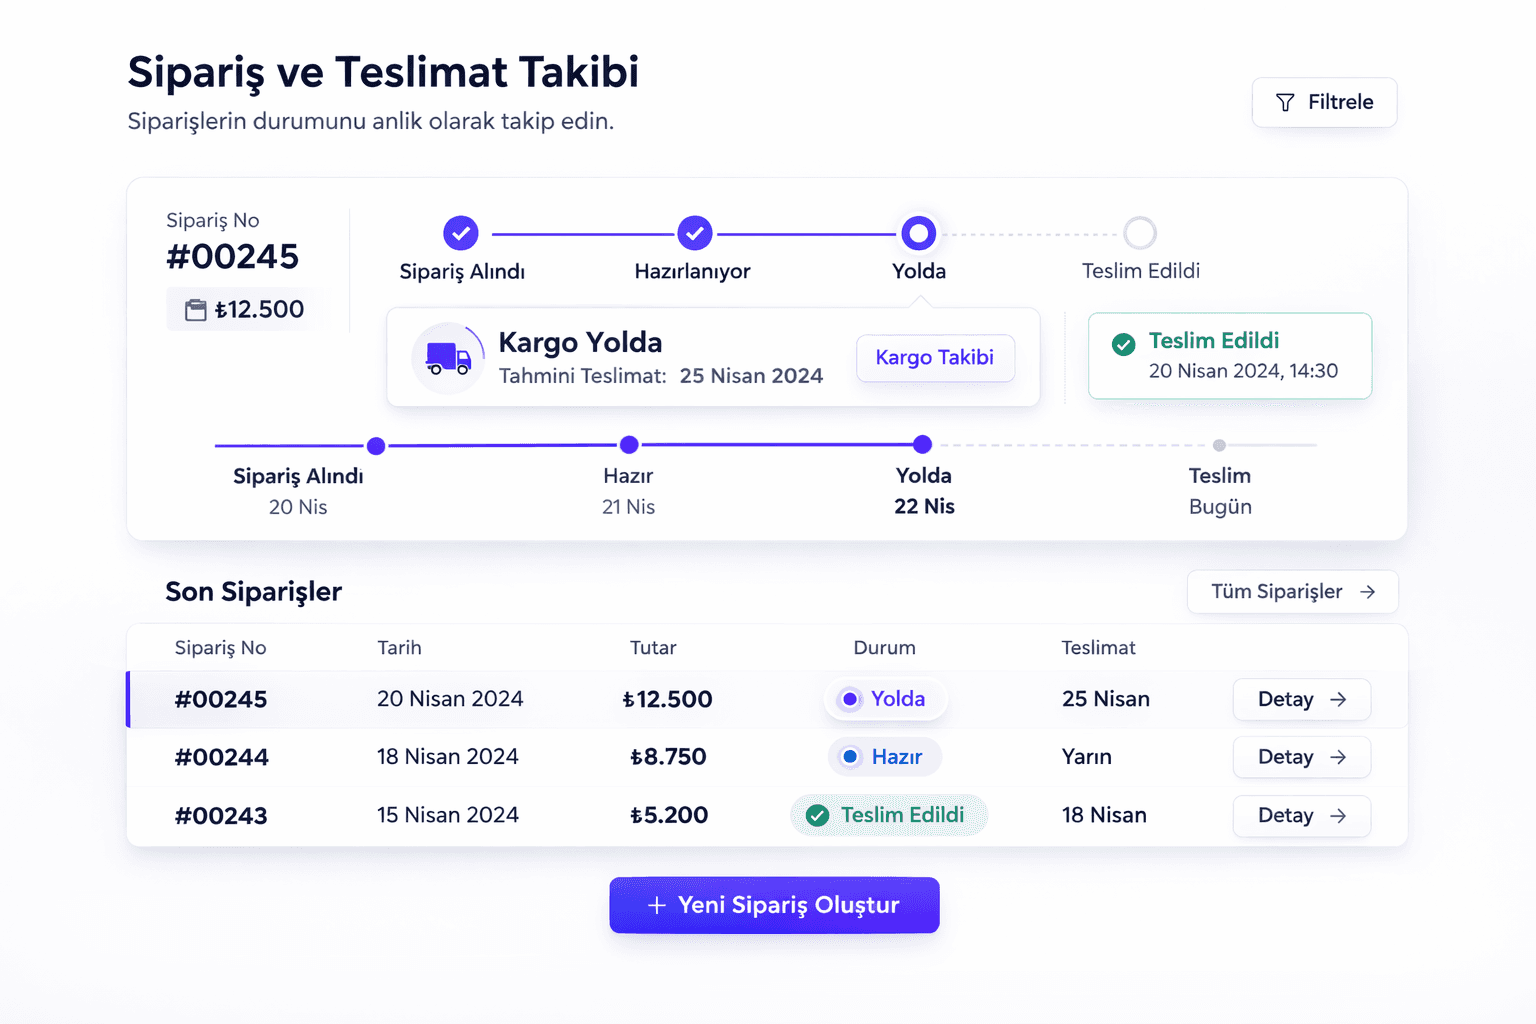Click the checkmark icon at Sipariş Alındı step
The image size is (1536, 1024).
461,233
